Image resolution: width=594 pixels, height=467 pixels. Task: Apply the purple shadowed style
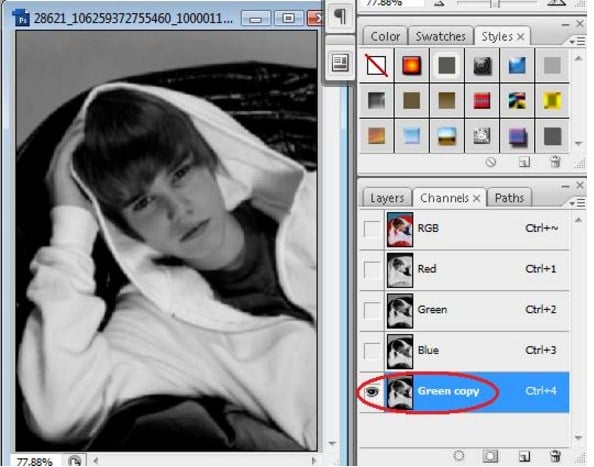coord(517,136)
